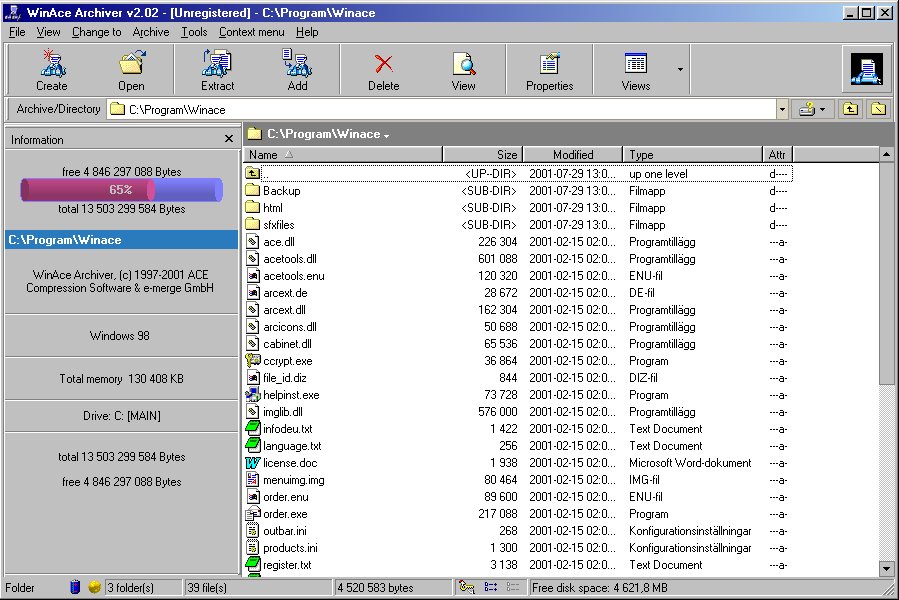The height and width of the screenshot is (600, 899).
Task: Sort by the Size column header
Action: click(x=483, y=154)
